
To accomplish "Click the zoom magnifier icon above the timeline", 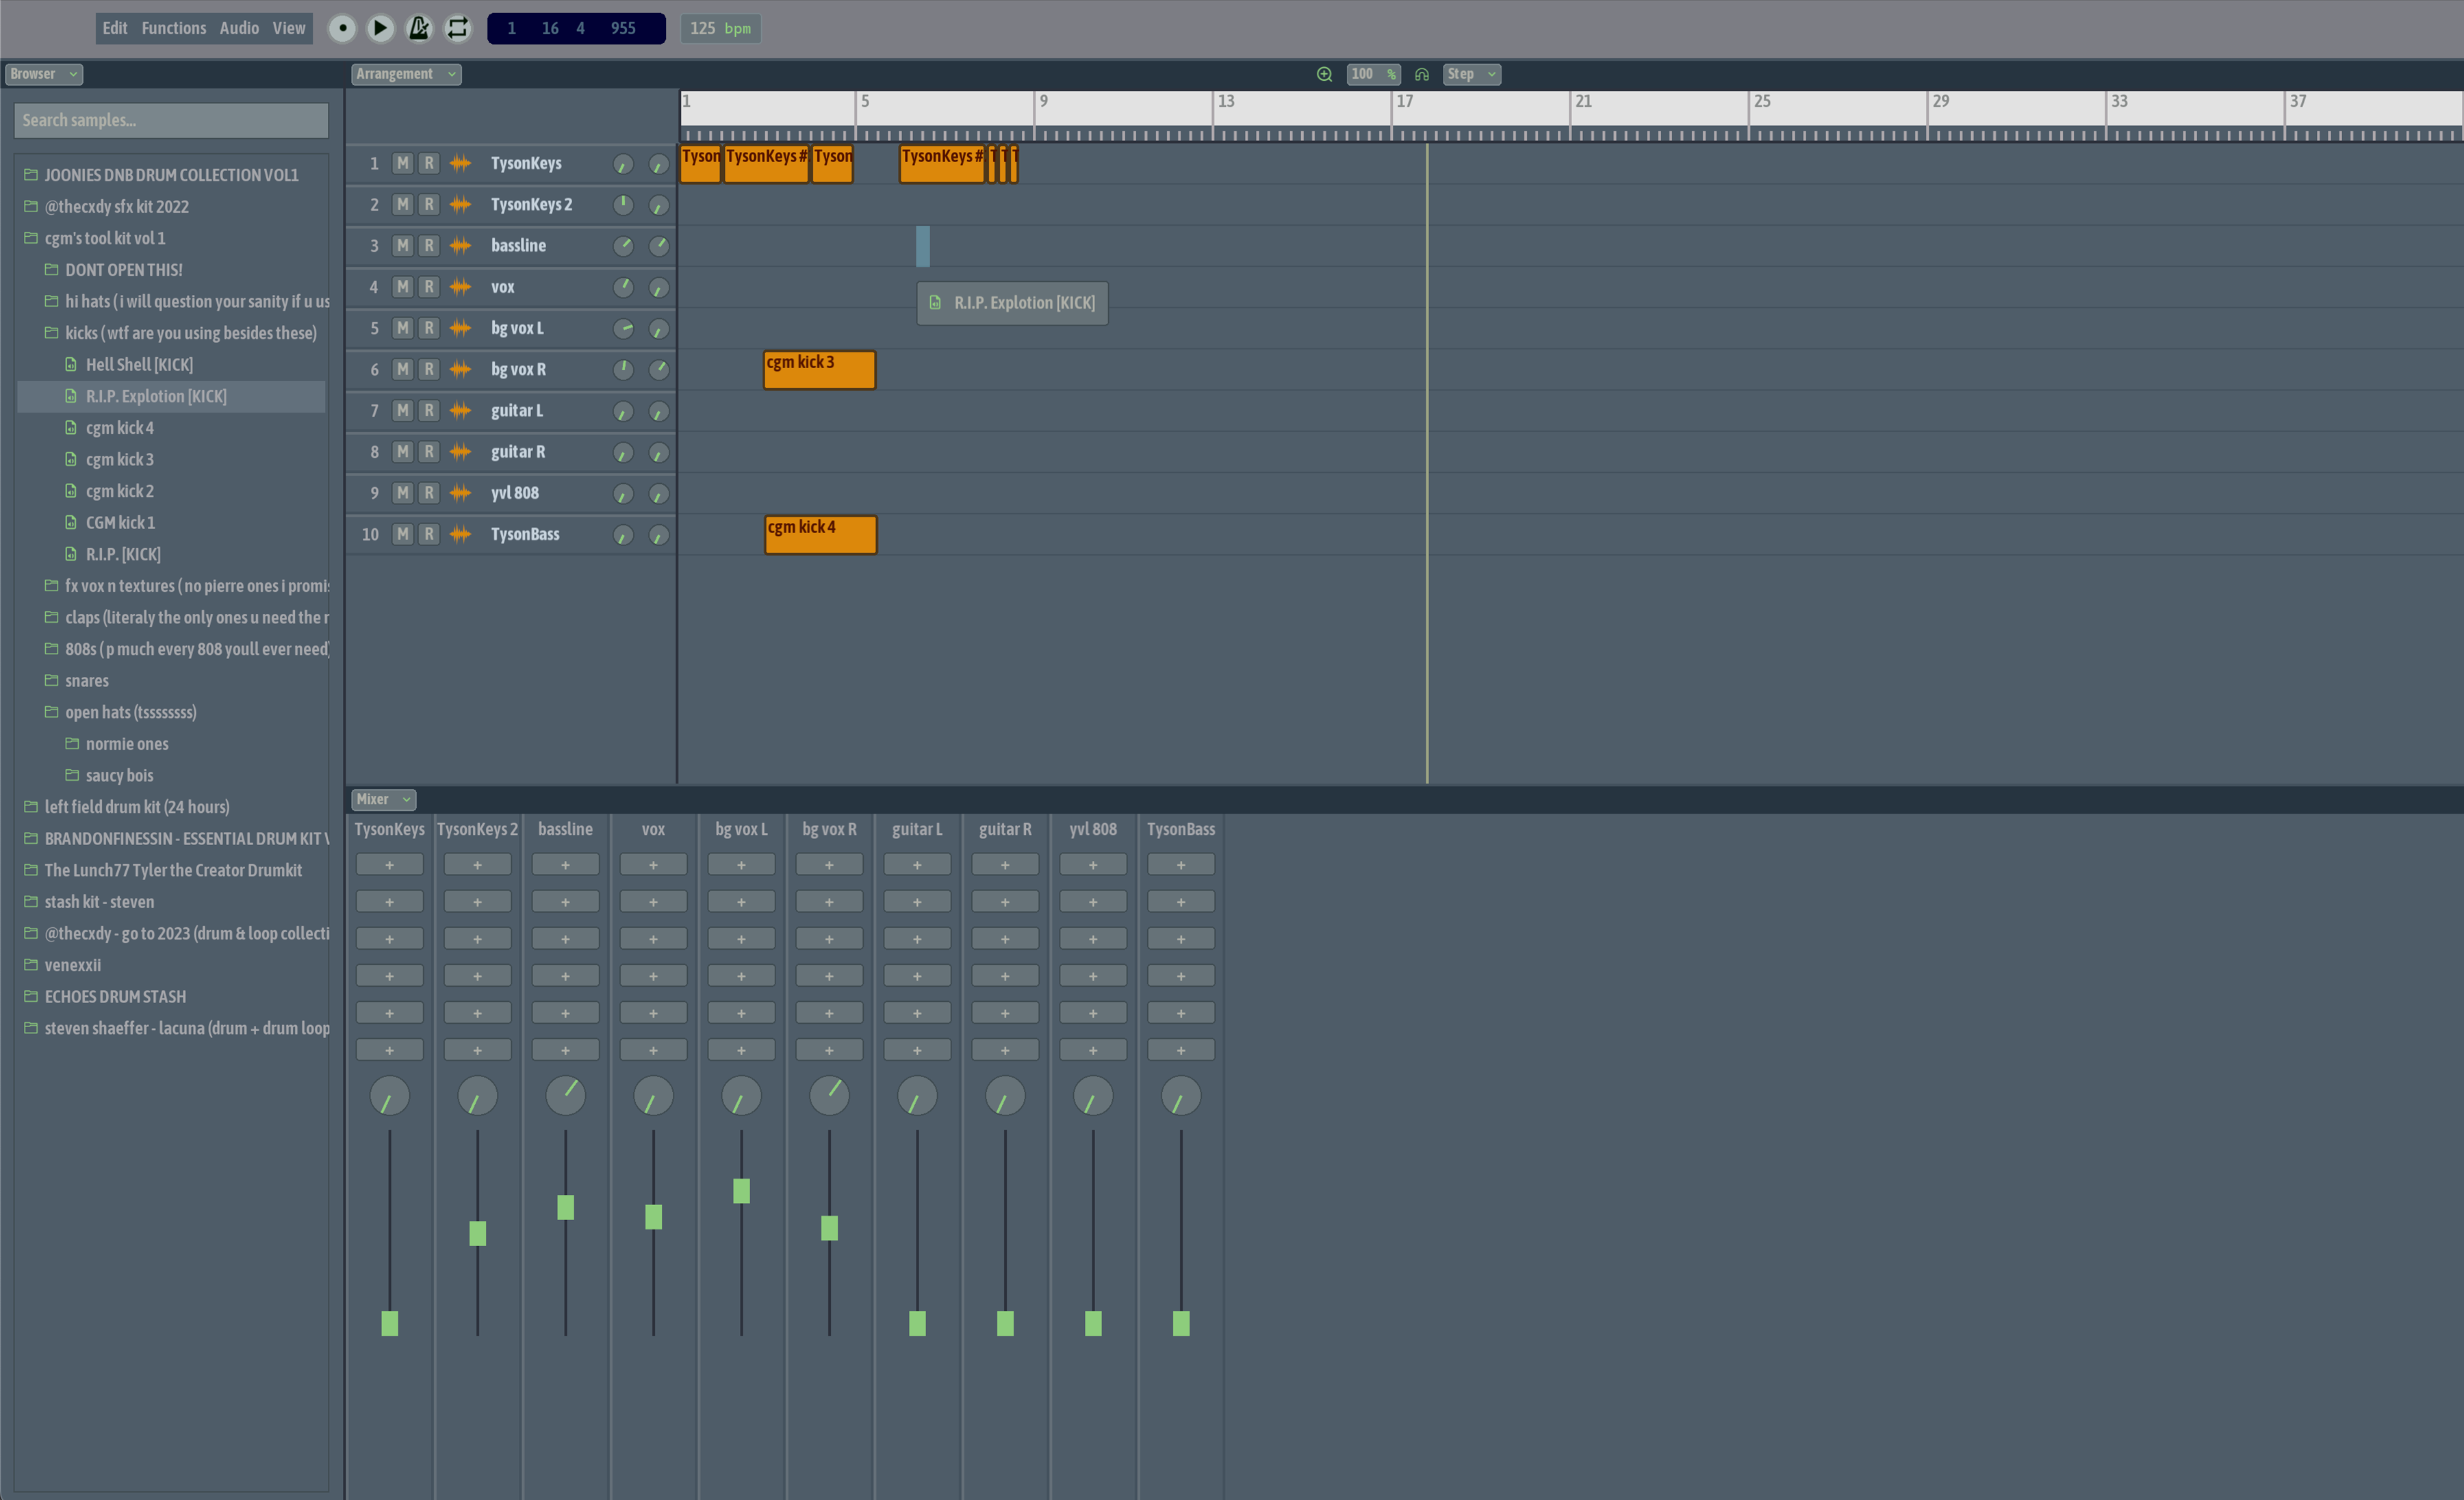I will [x=1324, y=74].
